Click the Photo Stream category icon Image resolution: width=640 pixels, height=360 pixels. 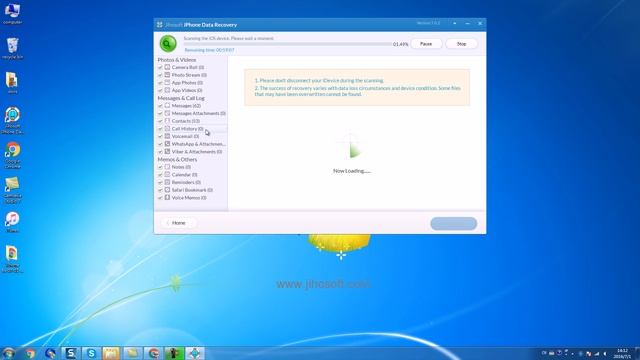[167, 75]
